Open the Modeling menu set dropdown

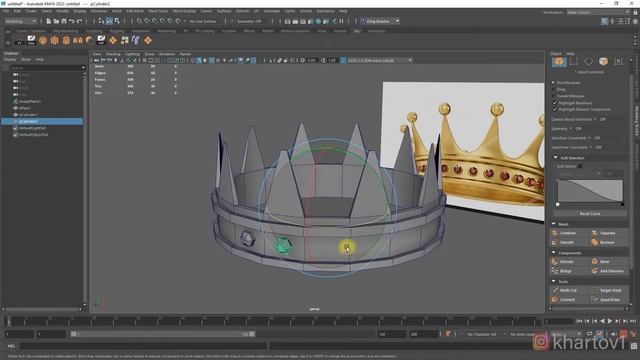pyautogui.click(x=20, y=21)
